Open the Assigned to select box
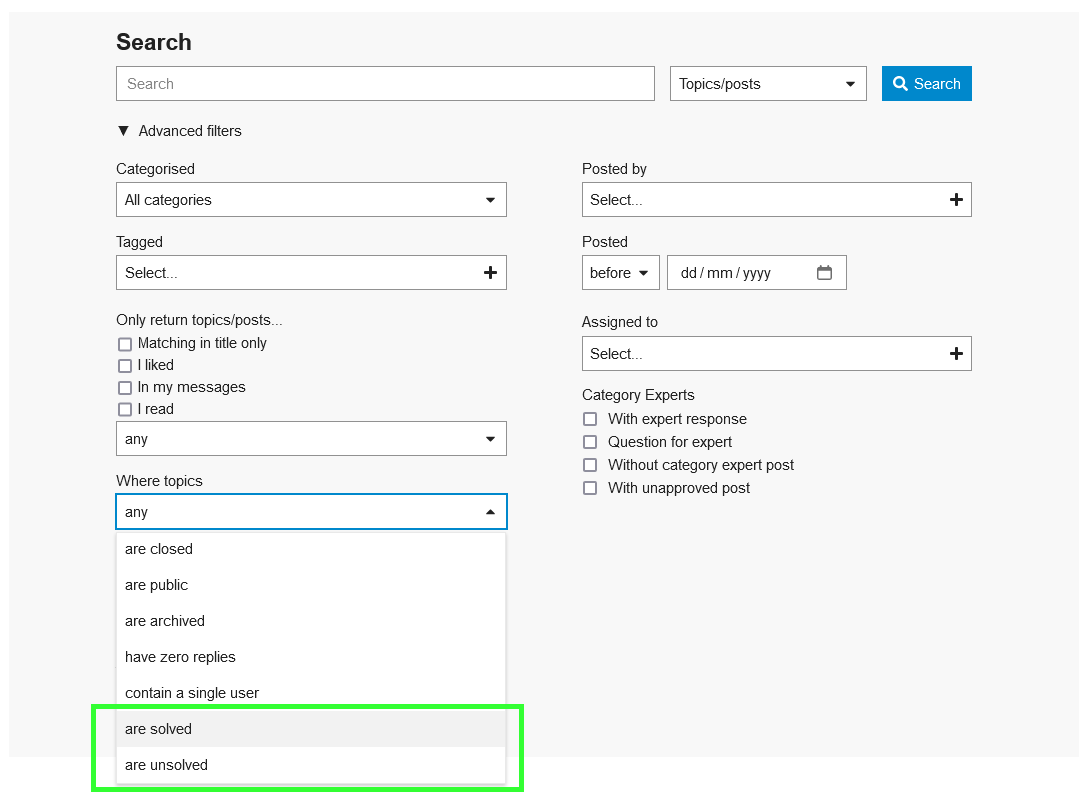 tap(777, 354)
